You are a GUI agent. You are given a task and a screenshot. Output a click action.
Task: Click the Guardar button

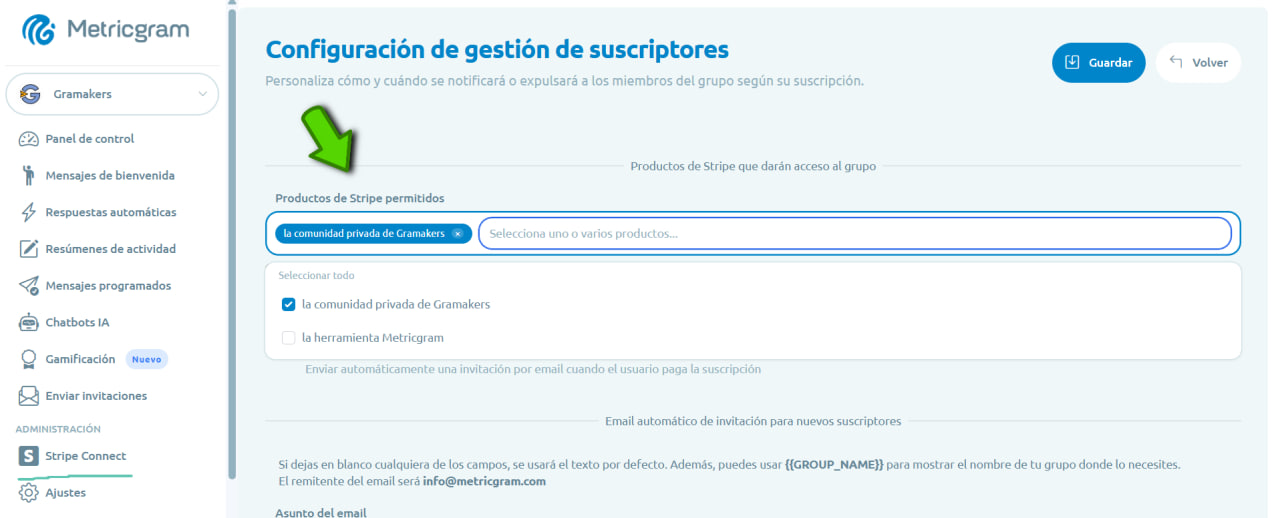click(1098, 62)
